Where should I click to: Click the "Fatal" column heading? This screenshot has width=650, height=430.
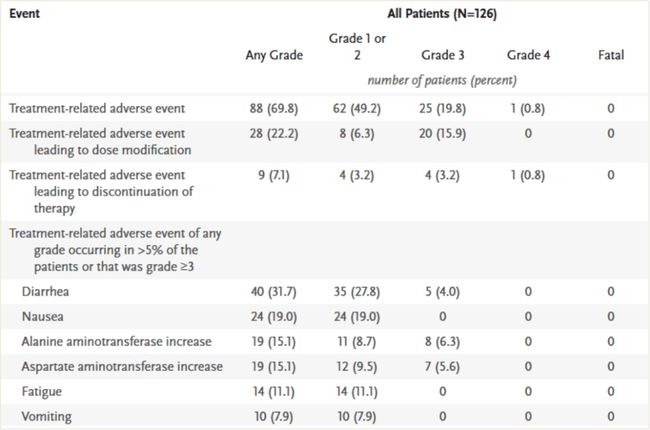(610, 55)
